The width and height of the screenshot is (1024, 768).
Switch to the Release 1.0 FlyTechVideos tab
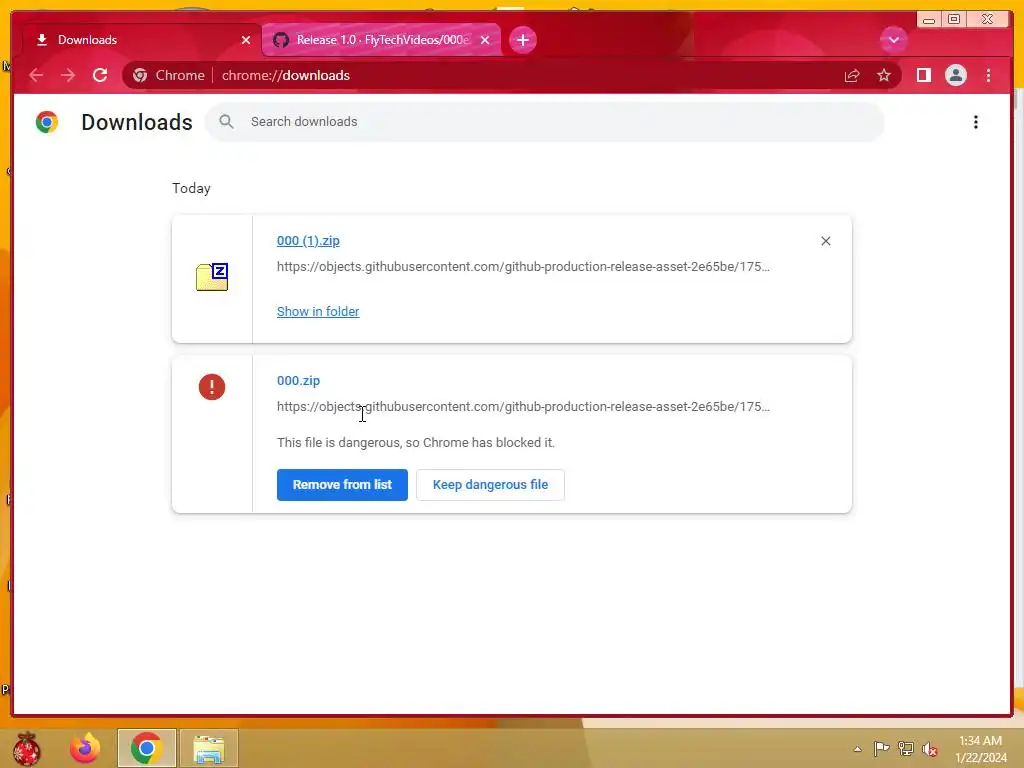[382, 40]
